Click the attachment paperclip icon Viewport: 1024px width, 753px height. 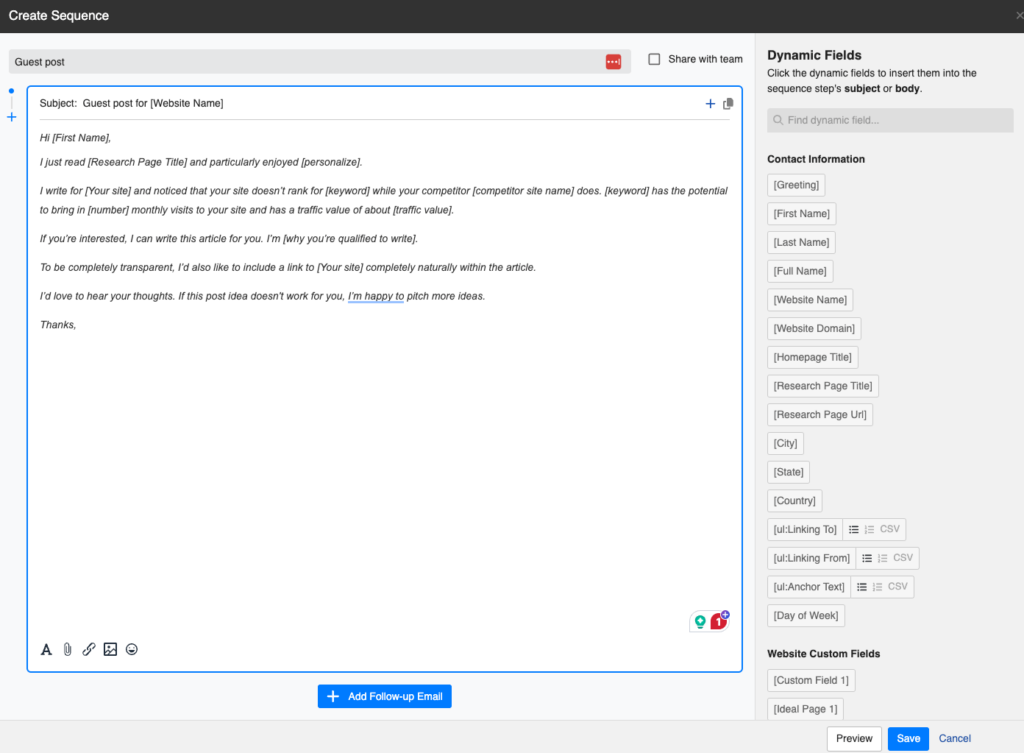coord(67,649)
